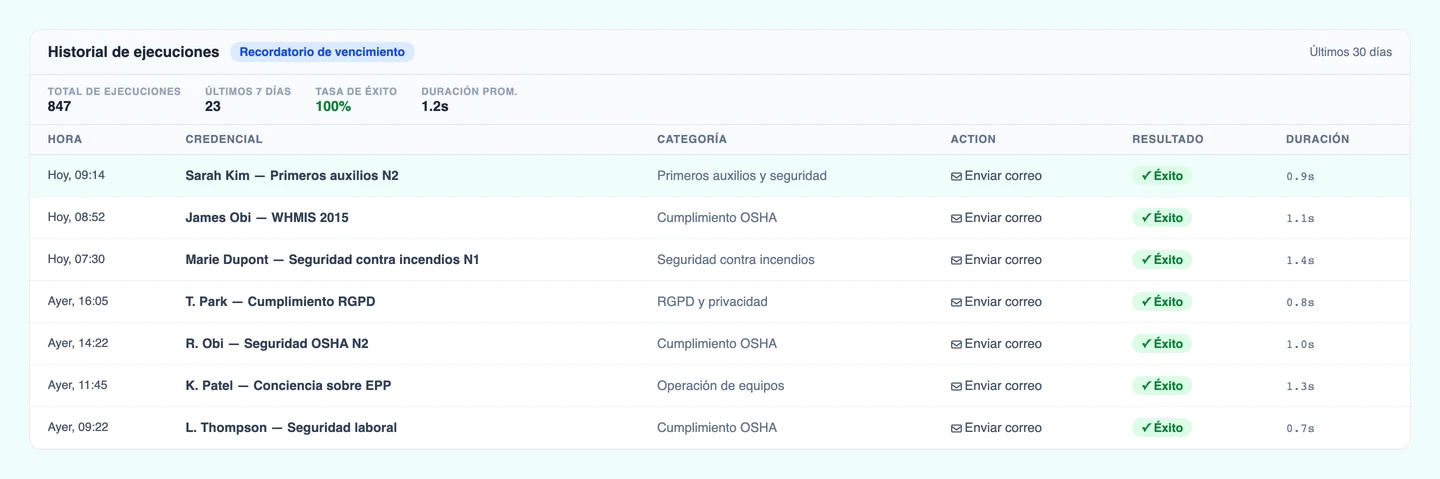Viewport: 1440px width, 479px height.
Task: Click the 1.4s duration value
Action: [x=1300, y=260]
